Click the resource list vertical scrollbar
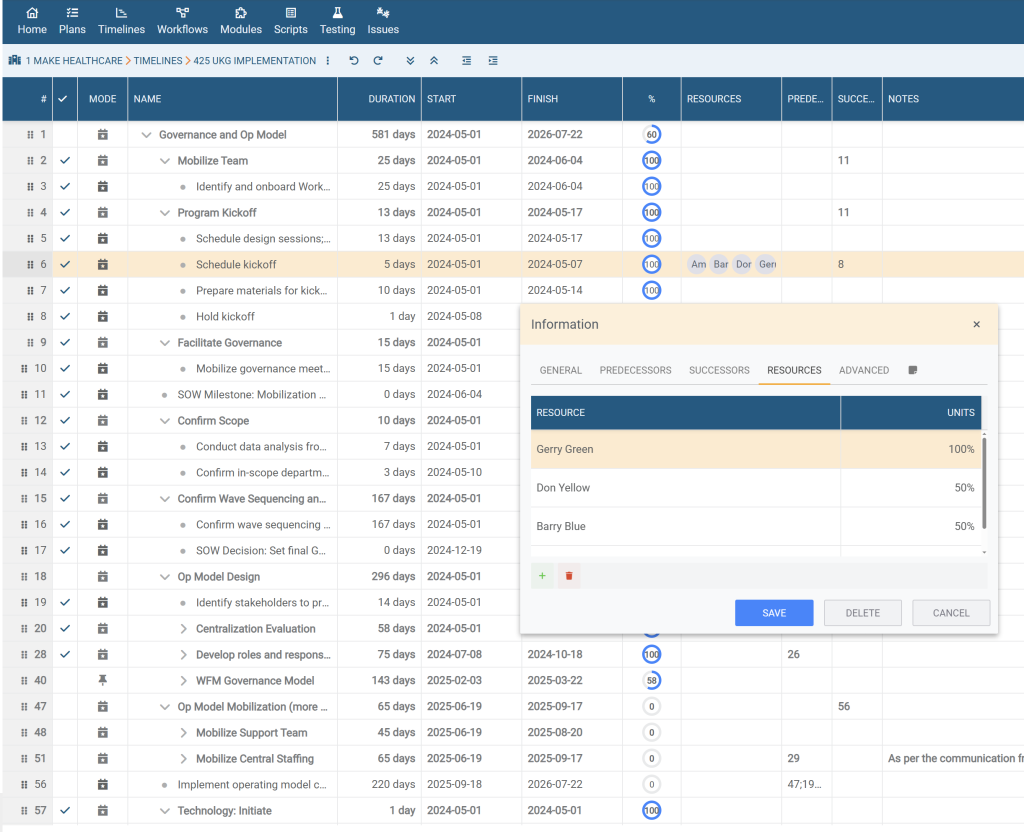The height and width of the screenshot is (832, 1024). [984, 480]
